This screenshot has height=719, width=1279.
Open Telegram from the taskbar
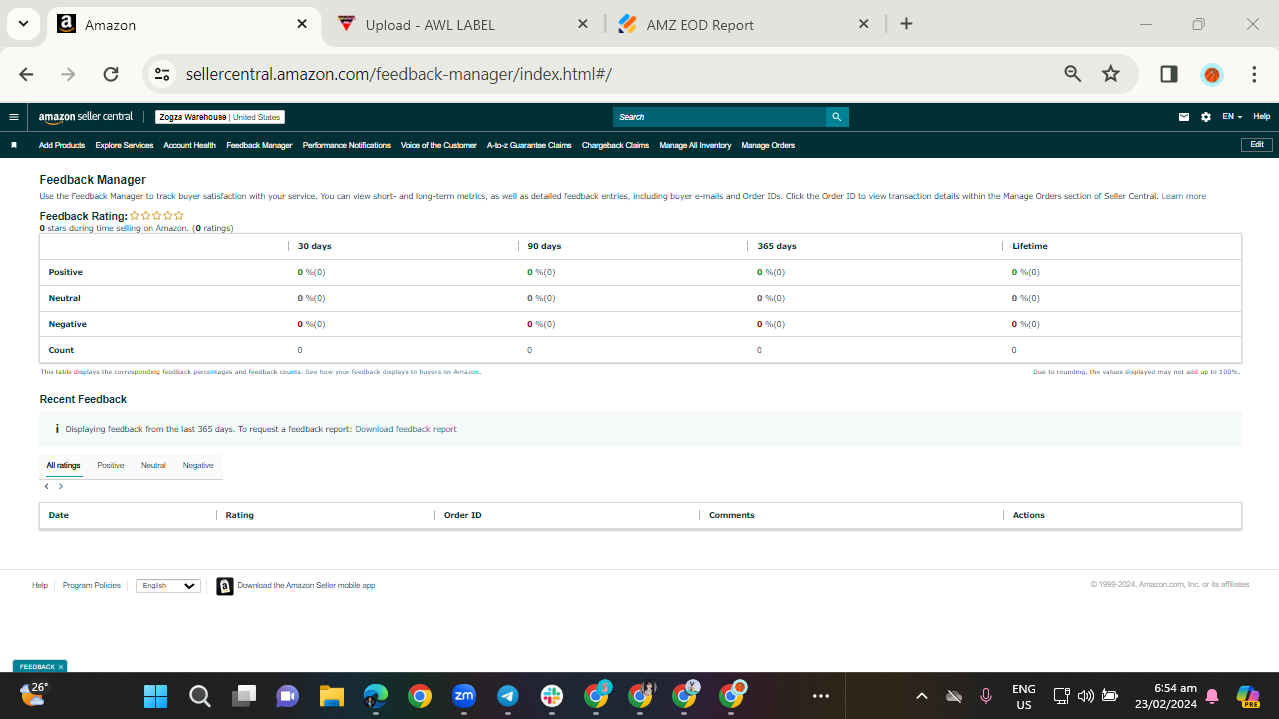508,696
